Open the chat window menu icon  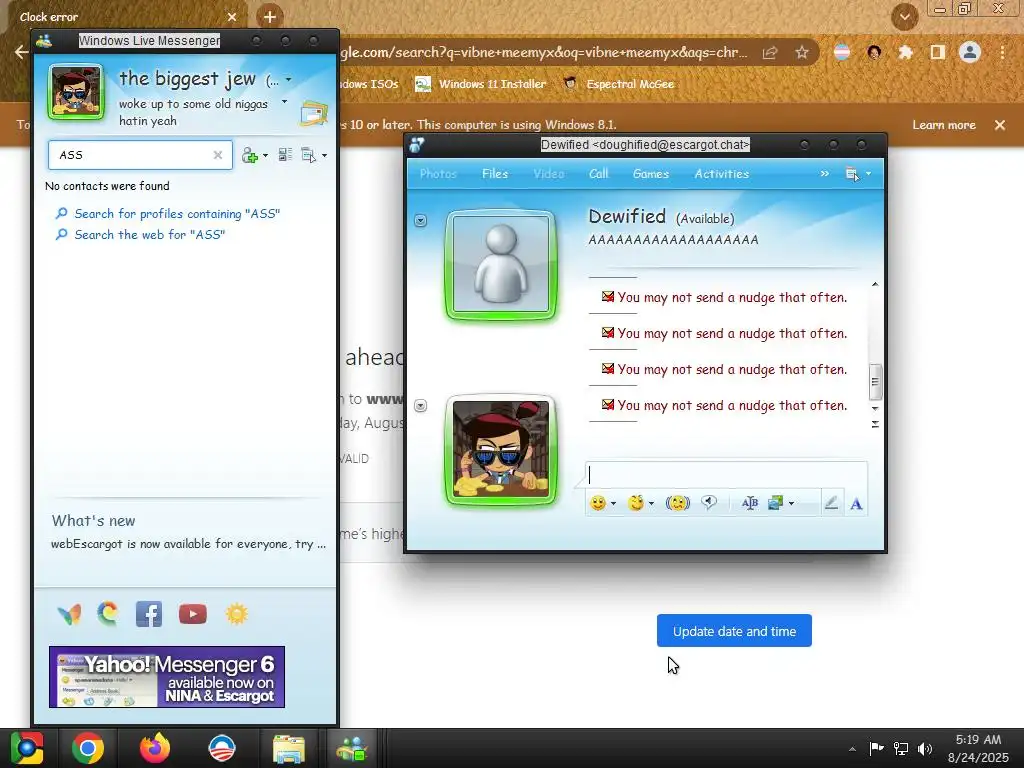pyautogui.click(x=852, y=174)
